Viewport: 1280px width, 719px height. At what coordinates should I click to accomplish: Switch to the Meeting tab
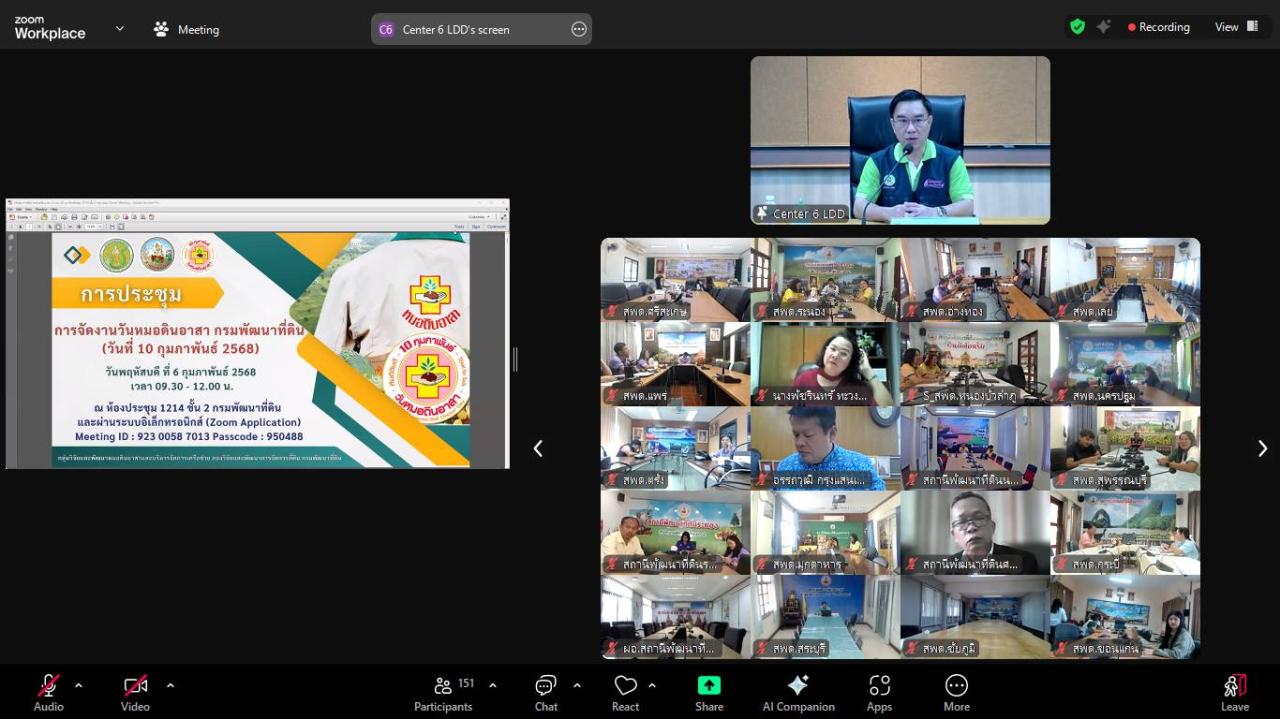186,29
